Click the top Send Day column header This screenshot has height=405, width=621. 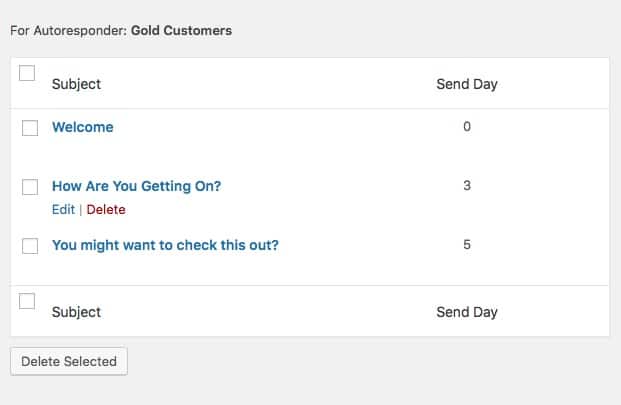(x=467, y=84)
